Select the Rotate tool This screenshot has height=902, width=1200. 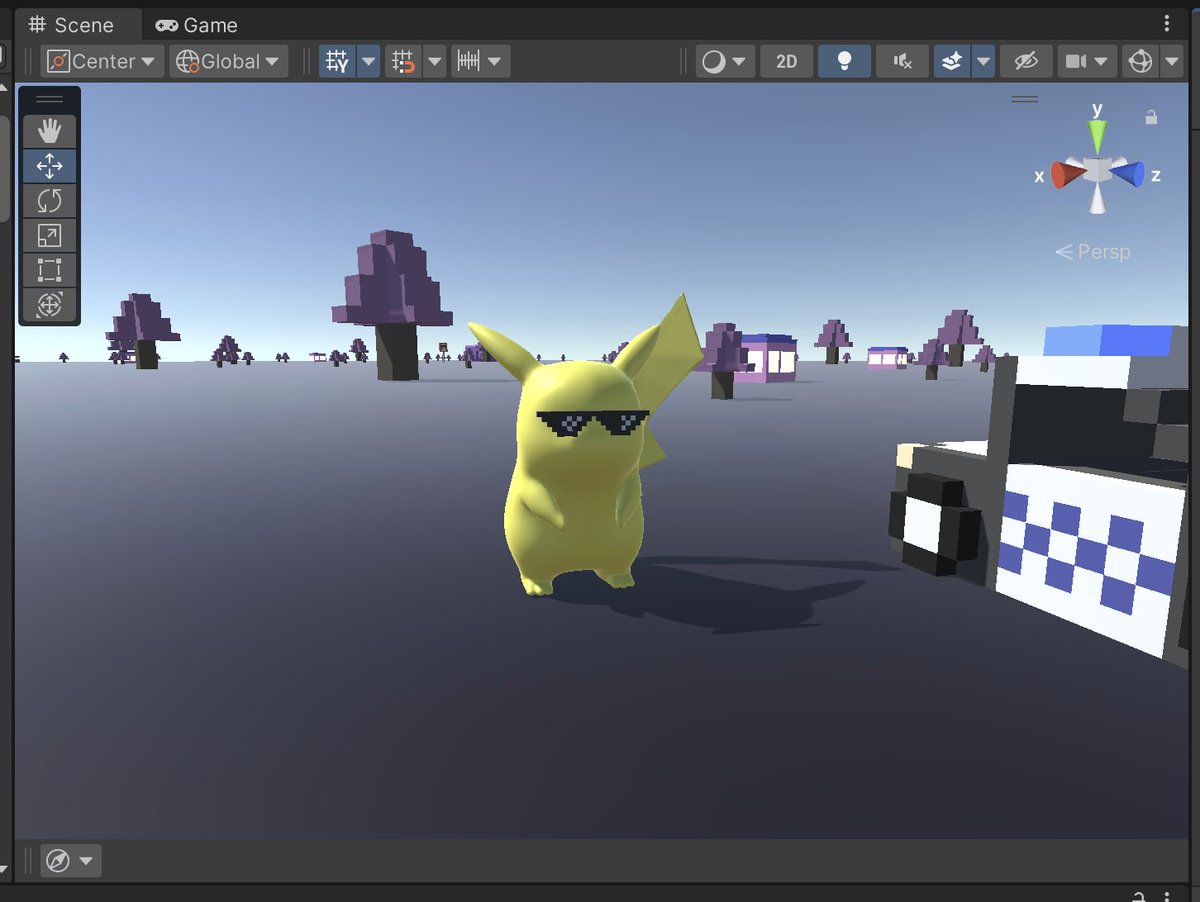(49, 201)
